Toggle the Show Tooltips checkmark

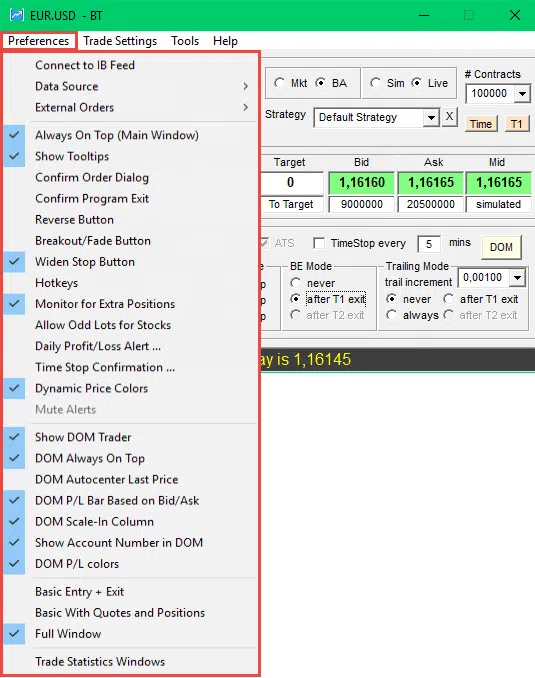[14, 156]
